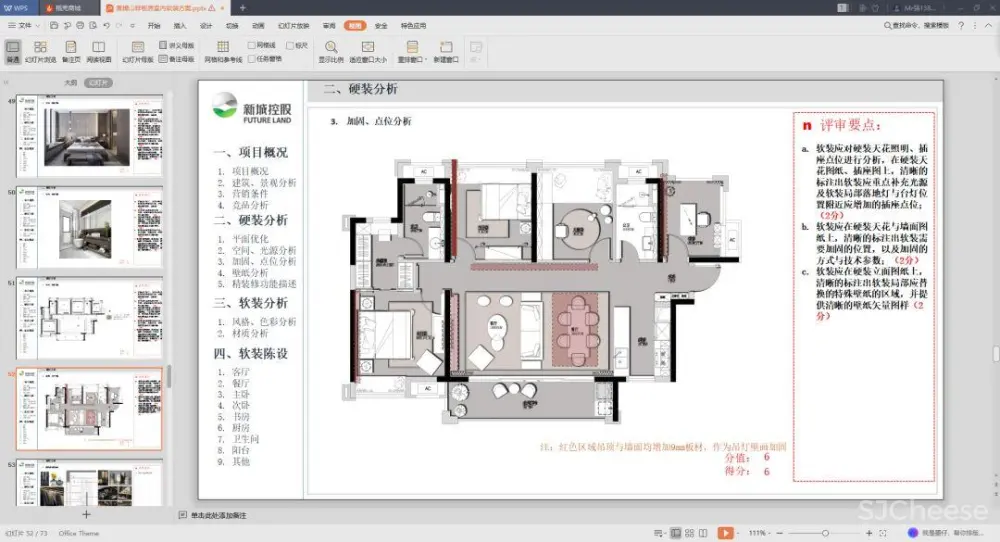Screen dimensions: 1000x542
Task: Click the New Window (新建窗口) icon
Action: [441, 50]
